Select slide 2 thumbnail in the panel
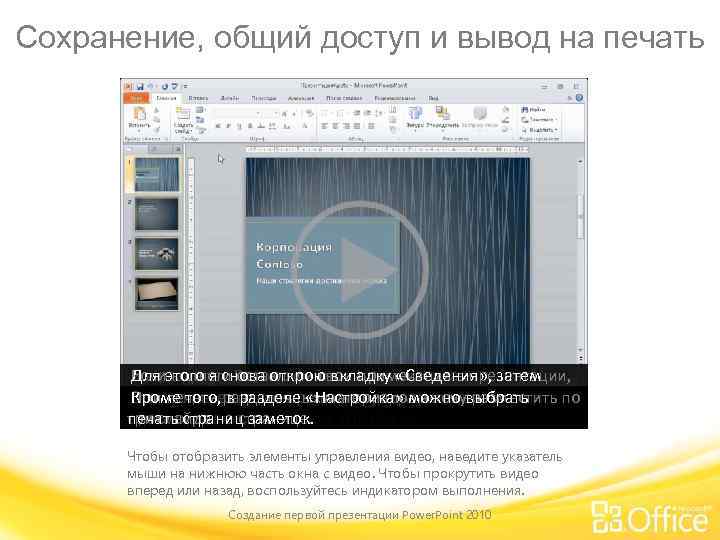Viewport: 720px width, 540px height. pyautogui.click(x=157, y=214)
